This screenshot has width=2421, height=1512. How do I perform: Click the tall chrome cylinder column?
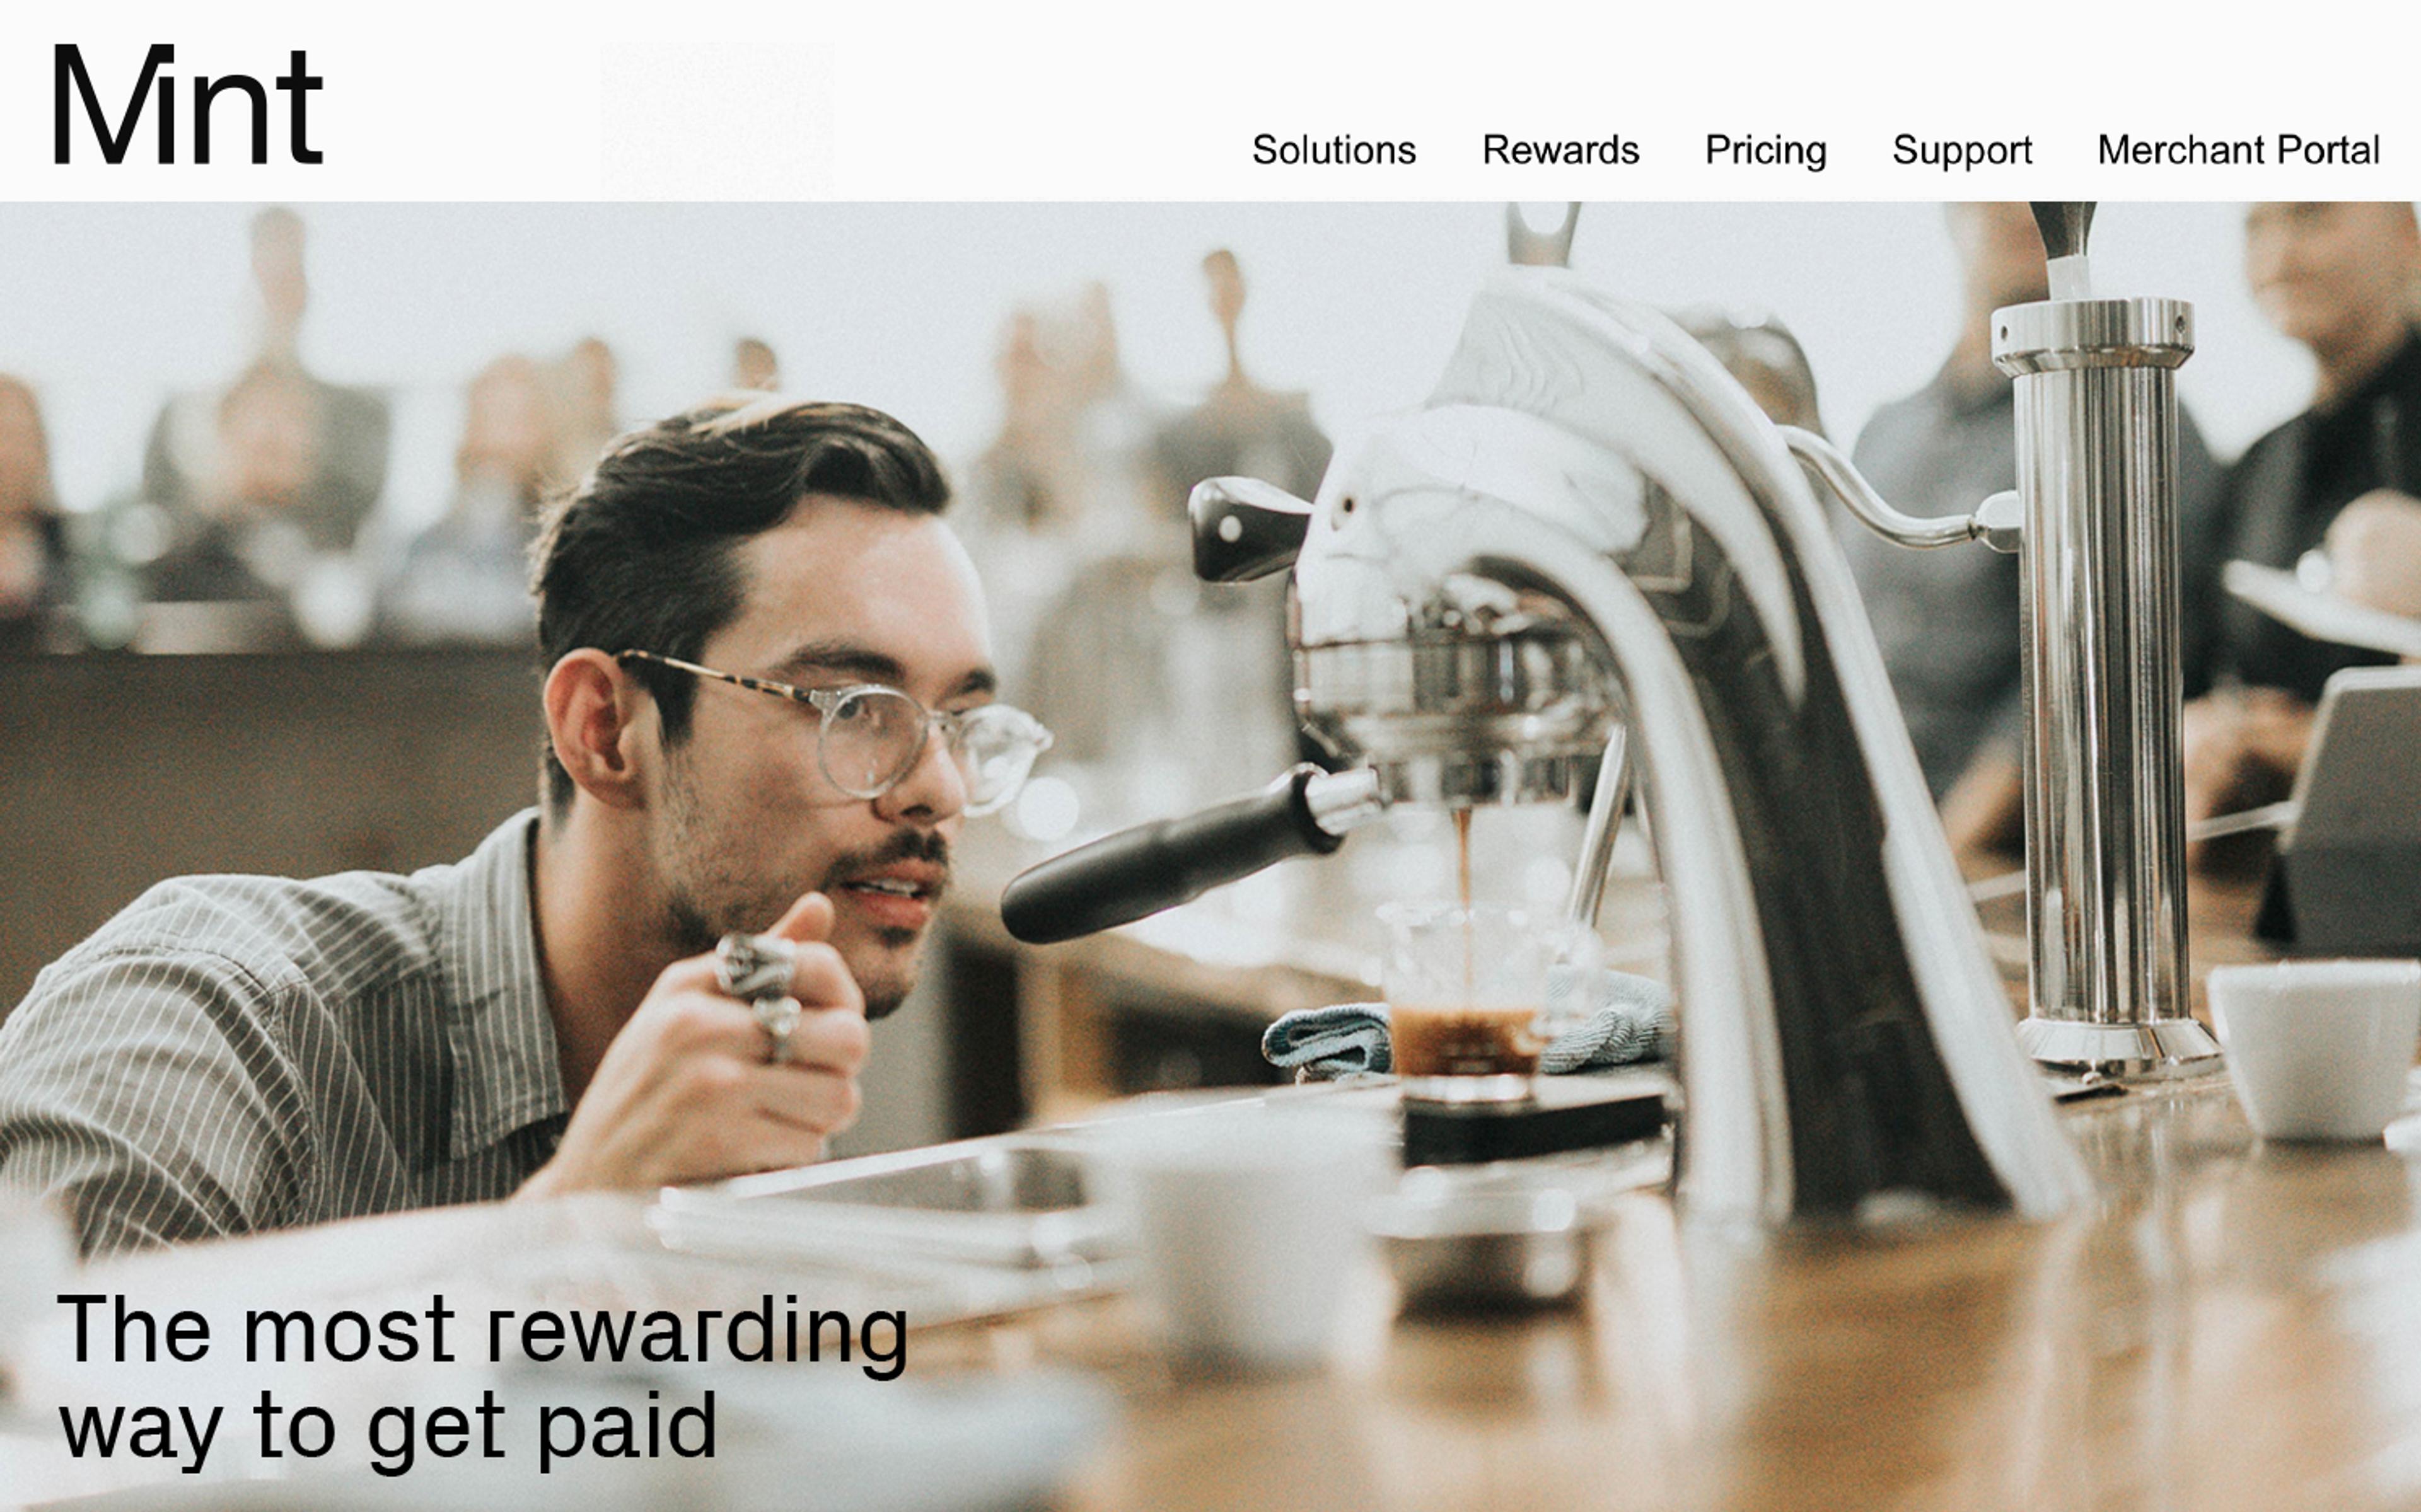point(2100,680)
